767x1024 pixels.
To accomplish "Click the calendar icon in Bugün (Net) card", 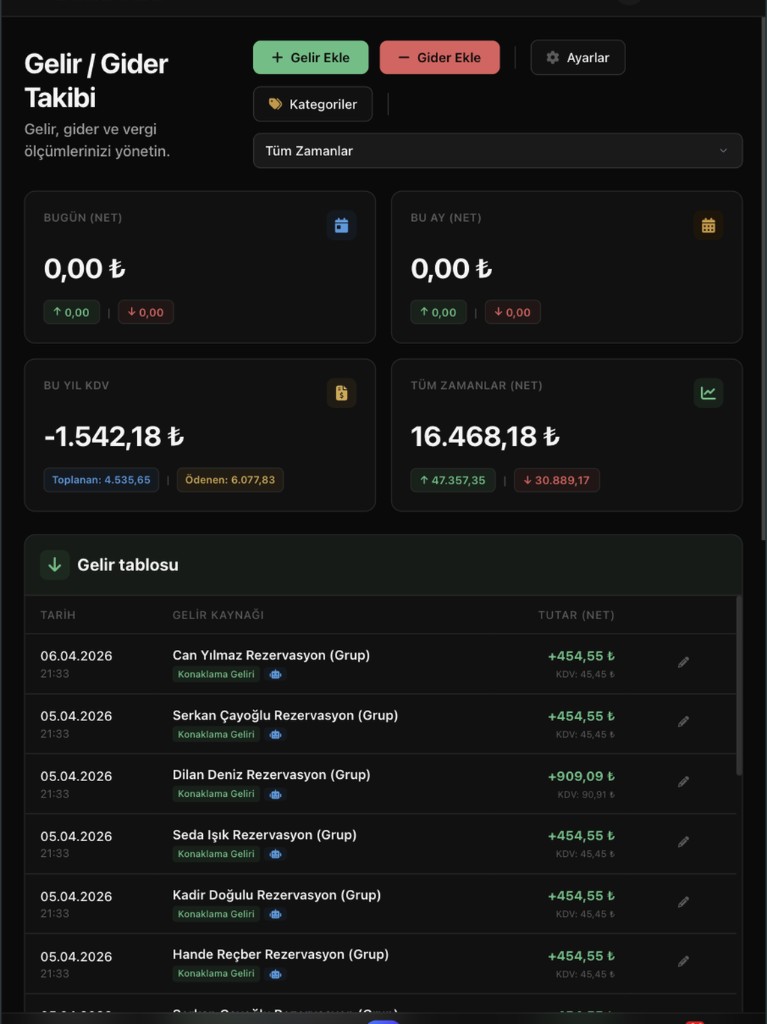I will click(341, 225).
